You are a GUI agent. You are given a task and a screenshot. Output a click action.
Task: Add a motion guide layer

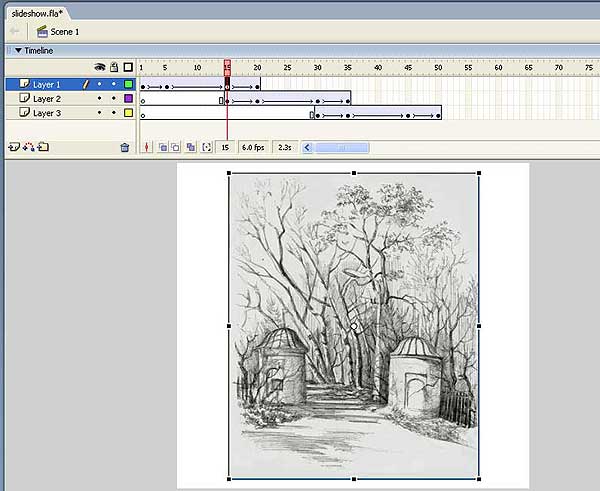pos(28,147)
